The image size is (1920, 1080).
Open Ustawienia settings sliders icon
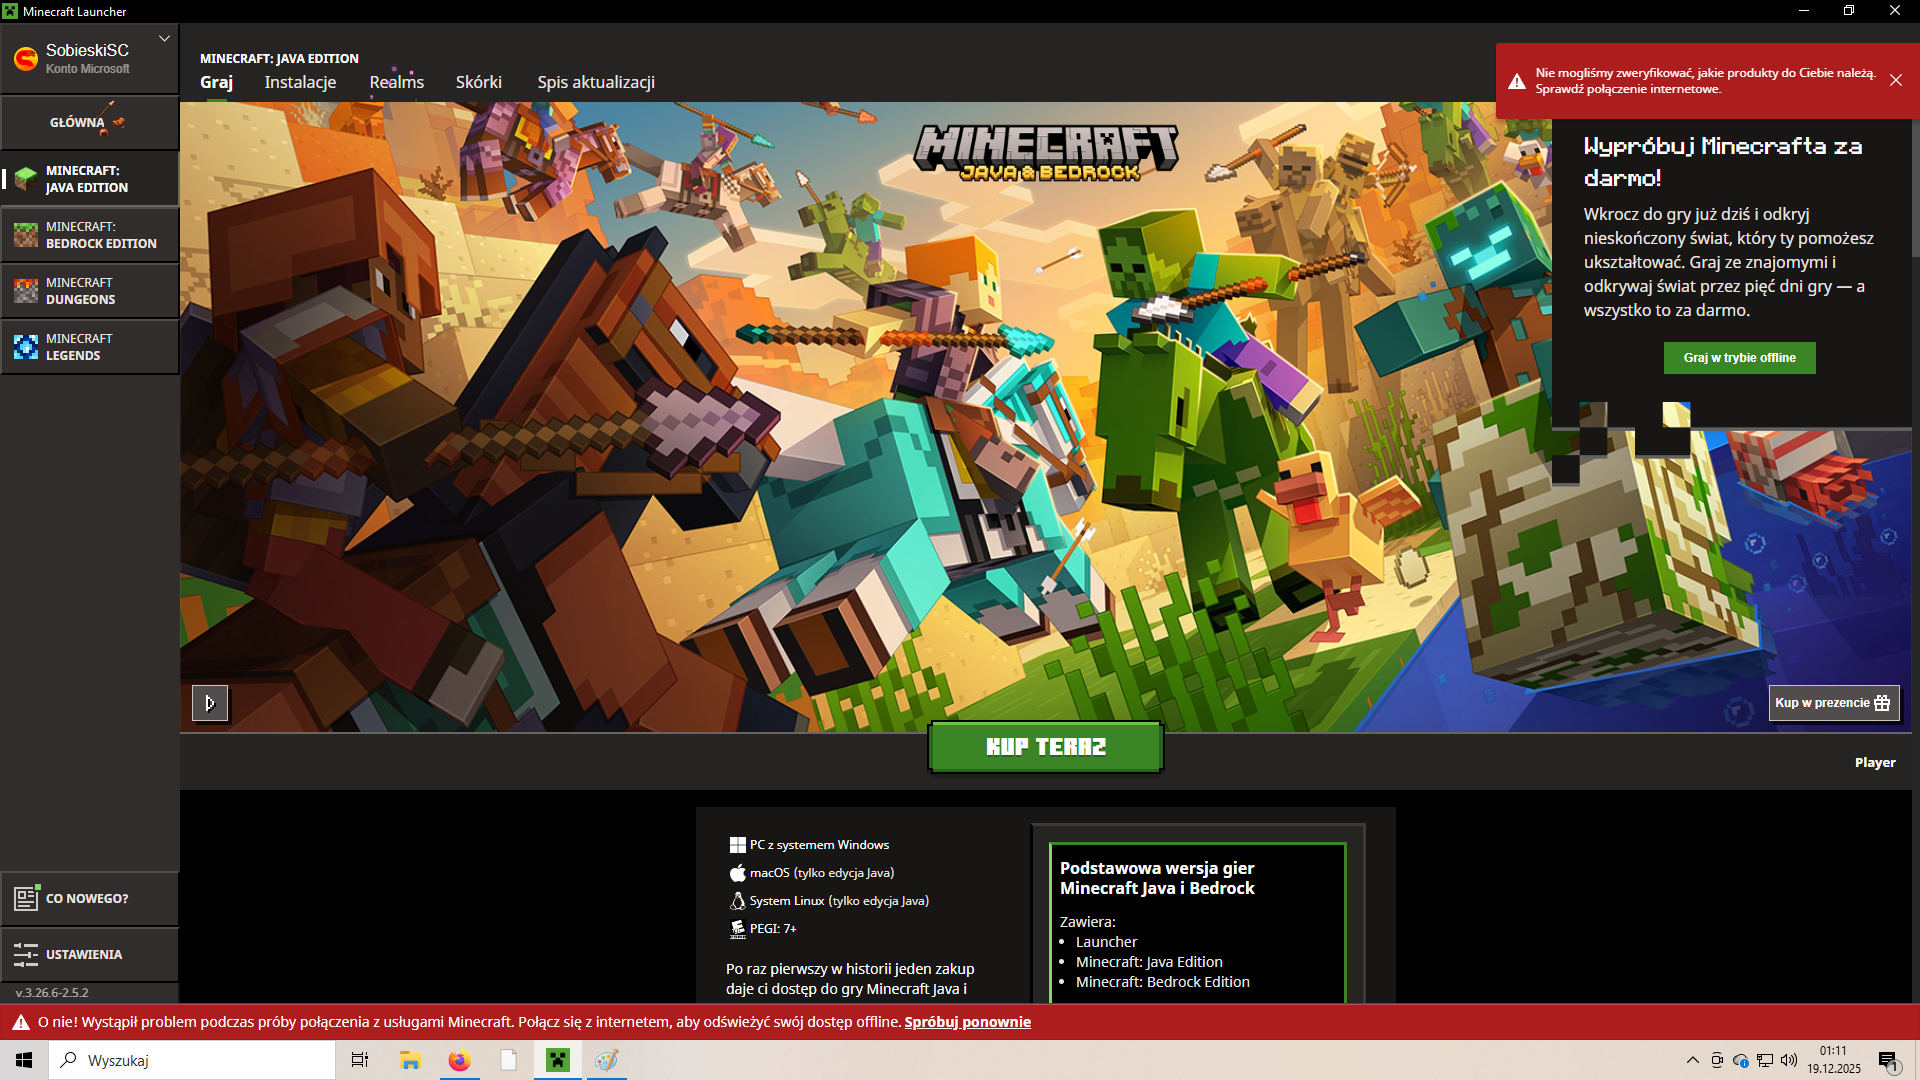(x=26, y=954)
